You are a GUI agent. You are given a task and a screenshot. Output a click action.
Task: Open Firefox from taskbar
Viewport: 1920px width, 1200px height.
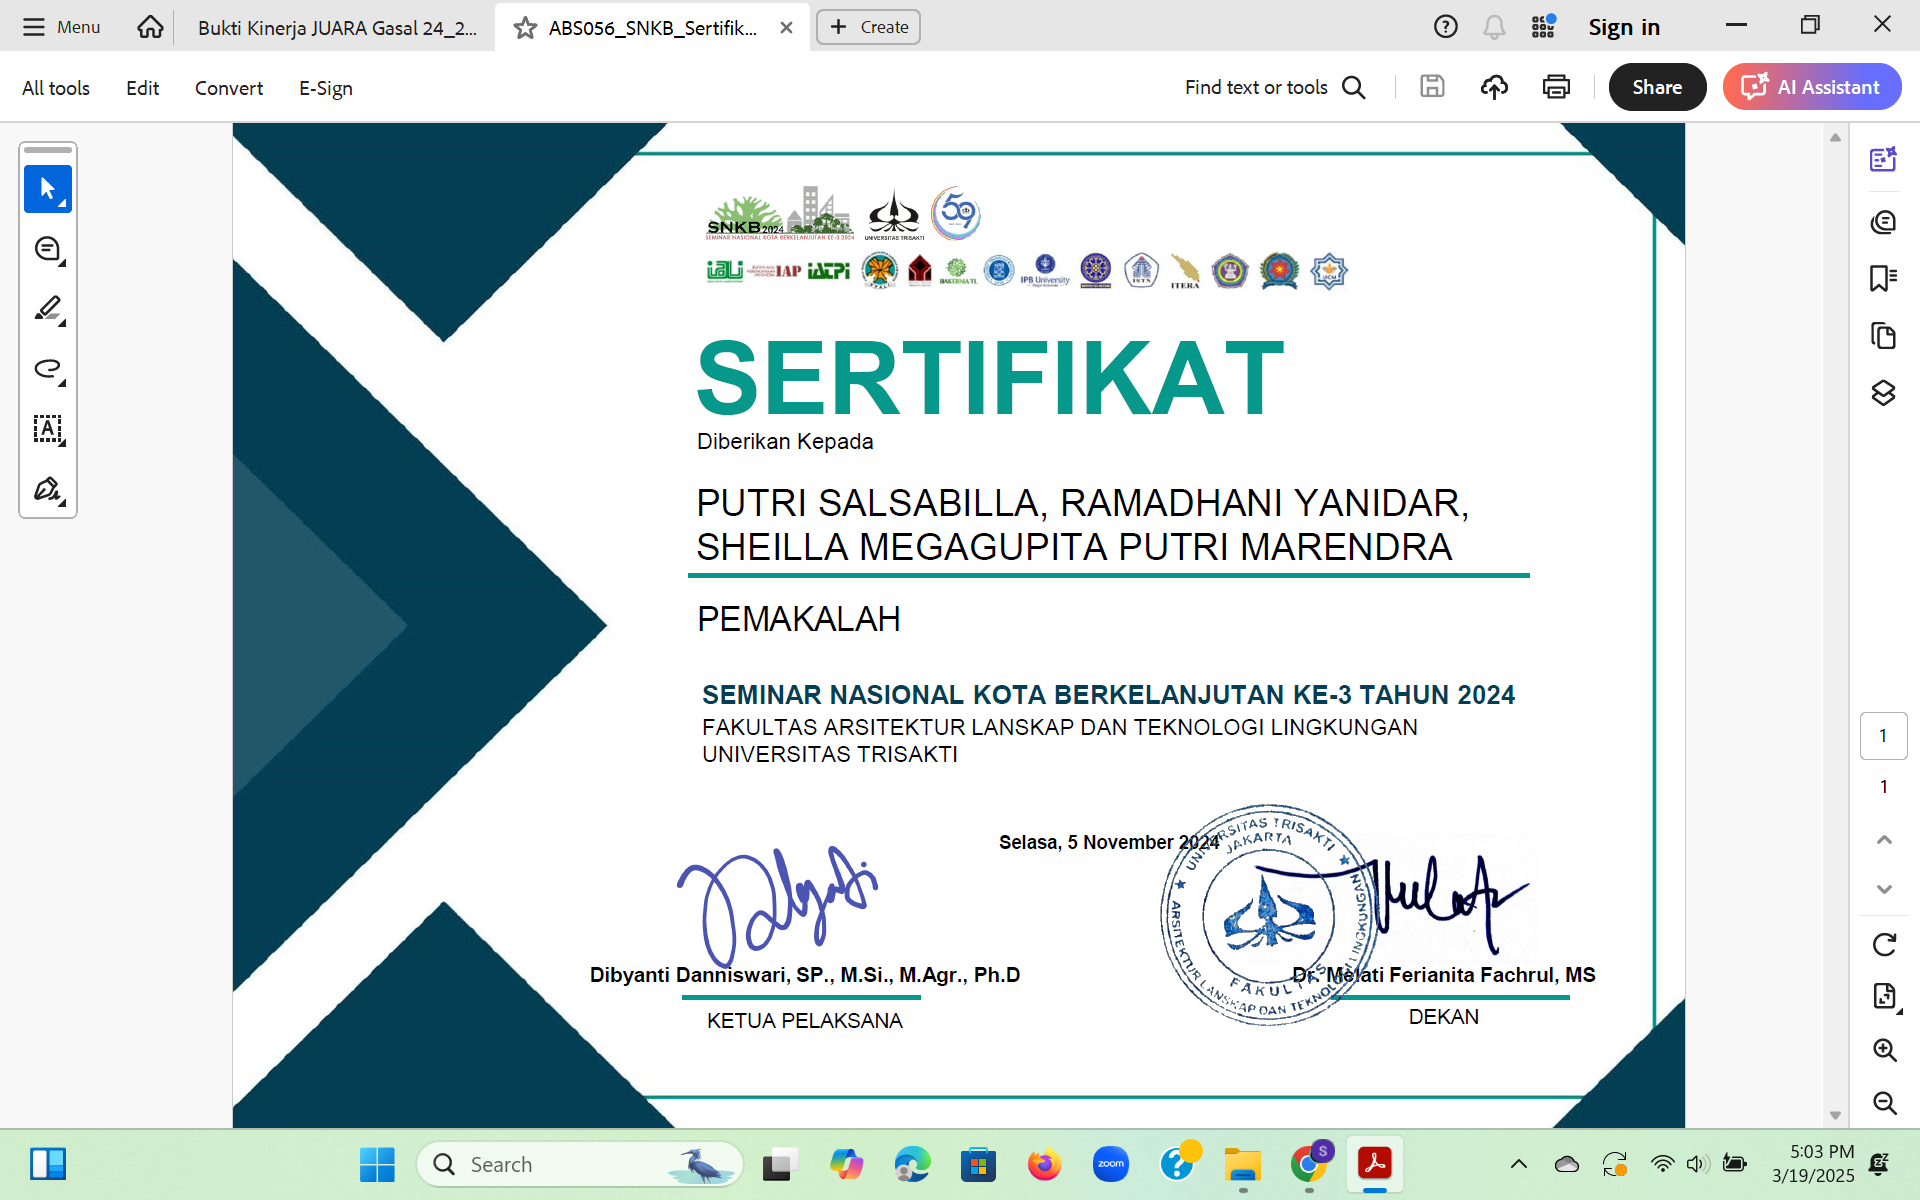[x=1044, y=1165]
